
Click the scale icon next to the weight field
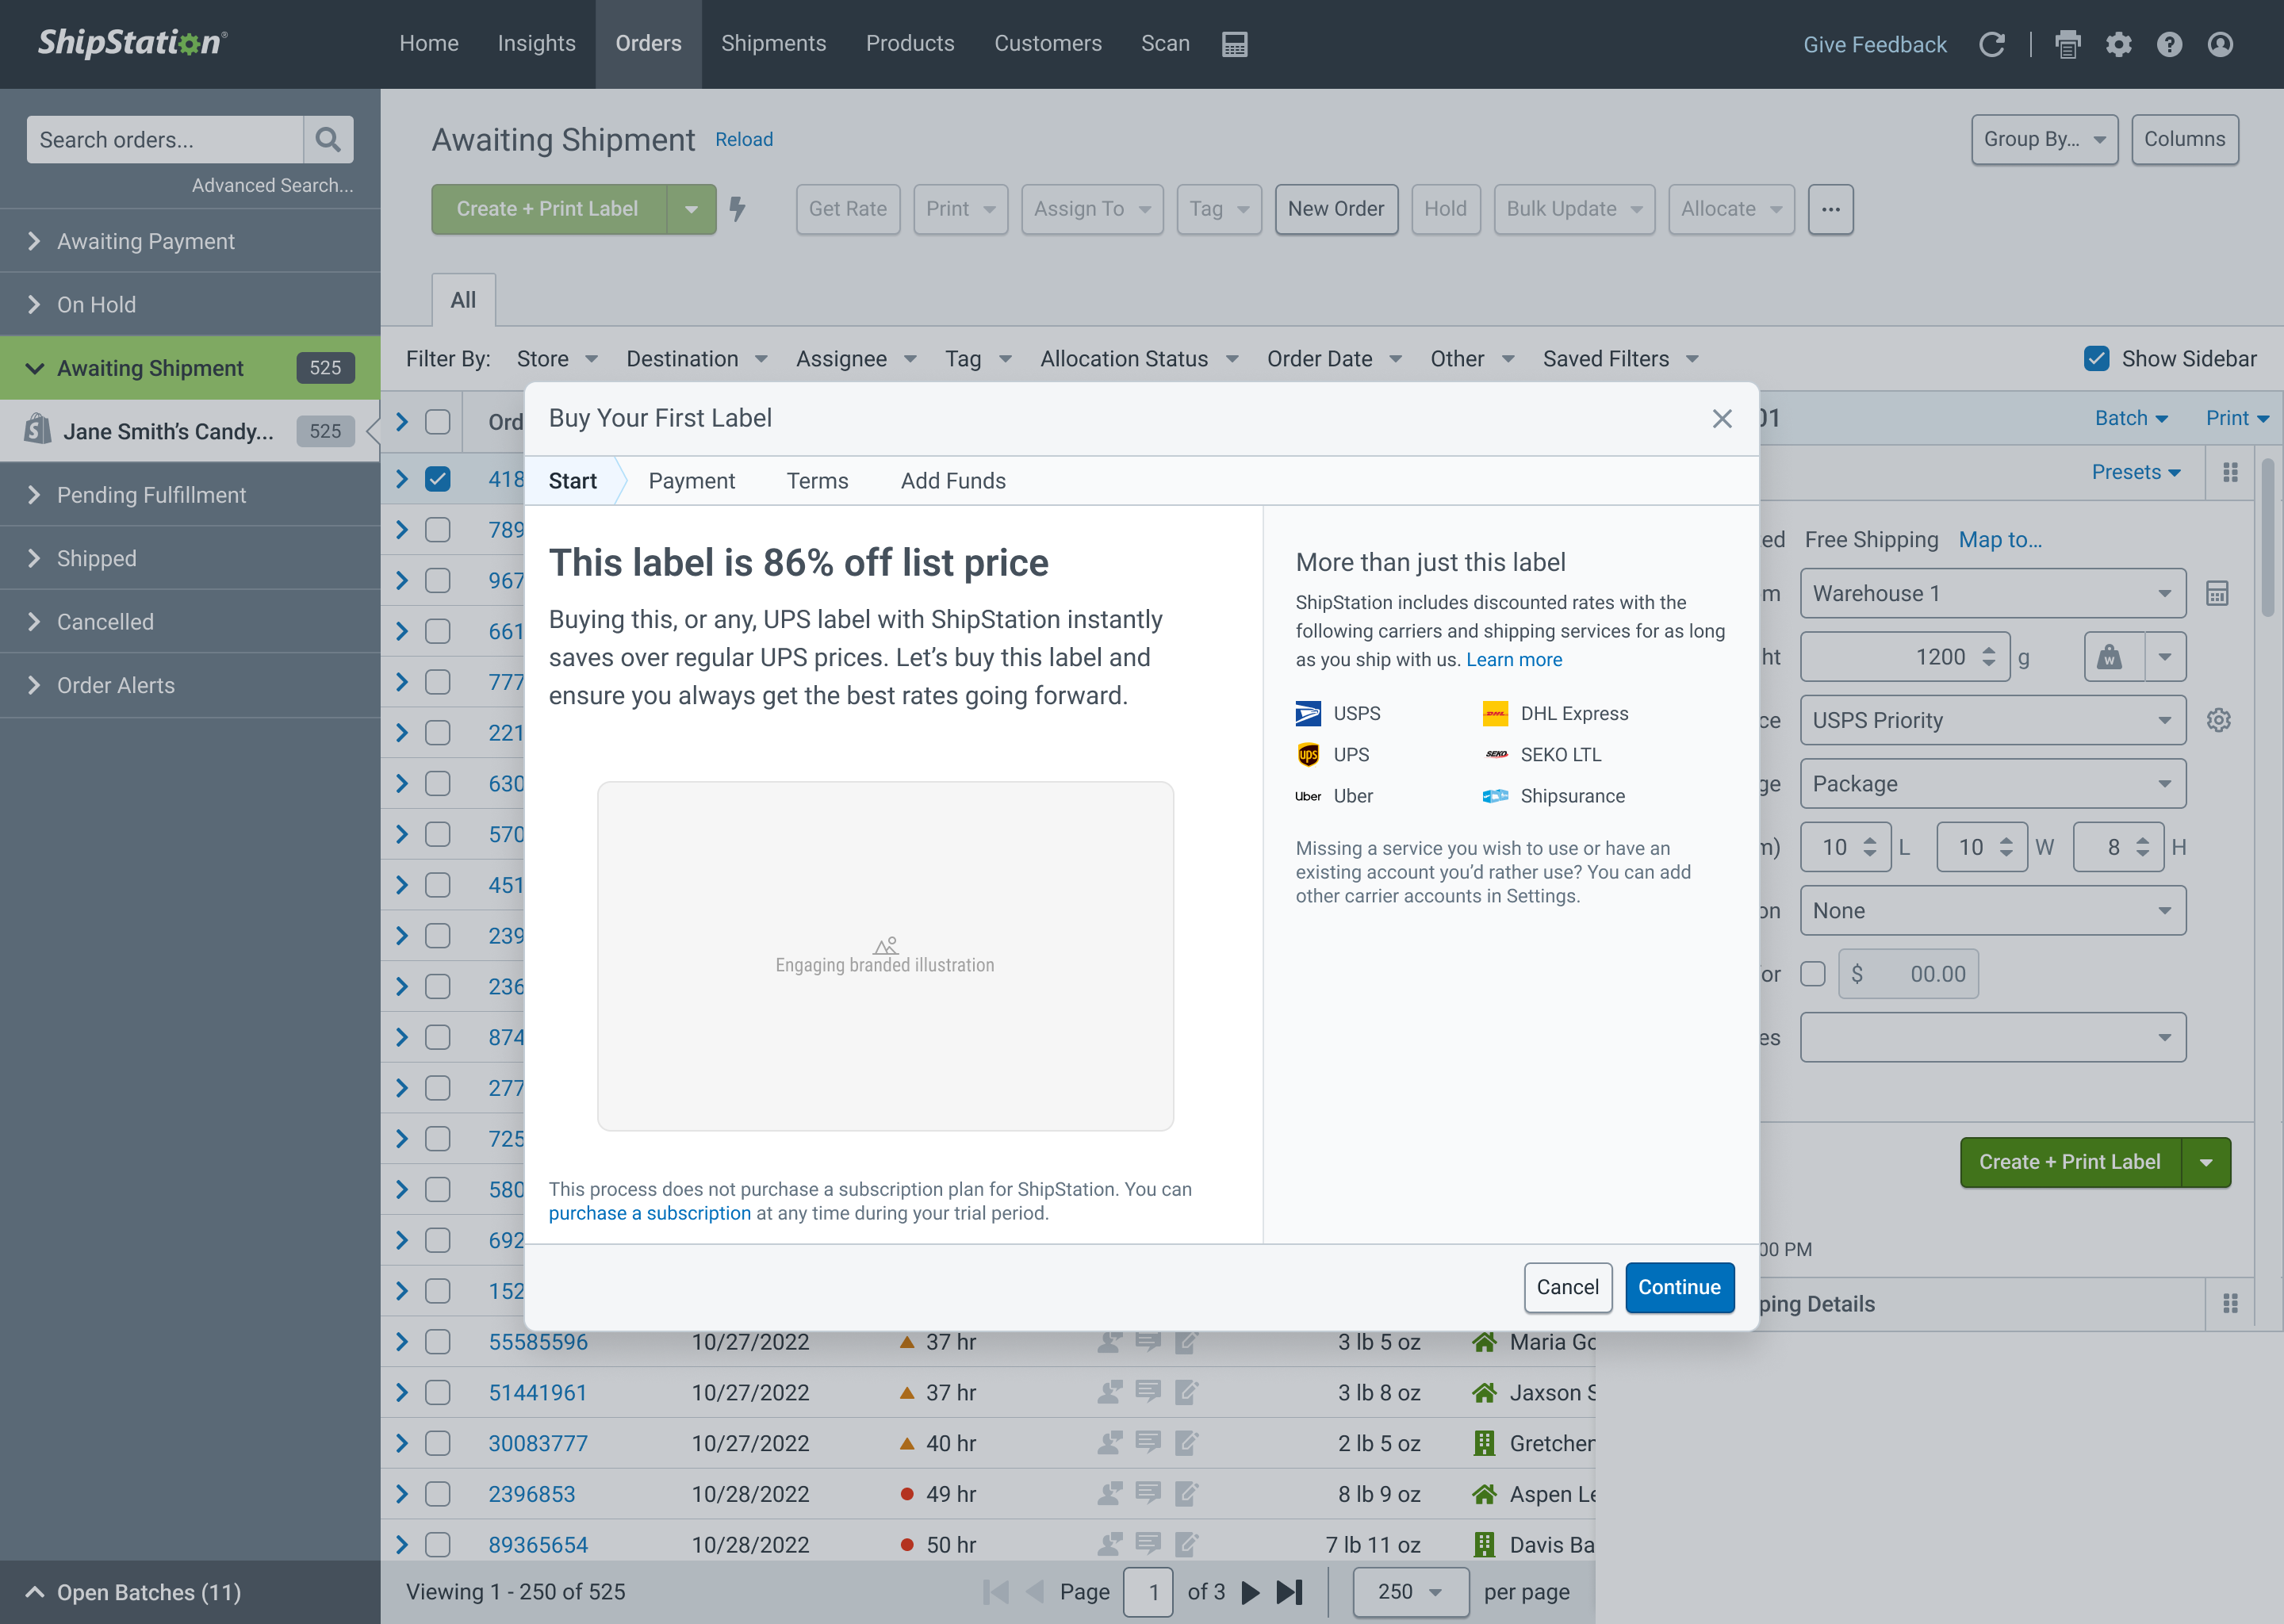coord(2110,657)
